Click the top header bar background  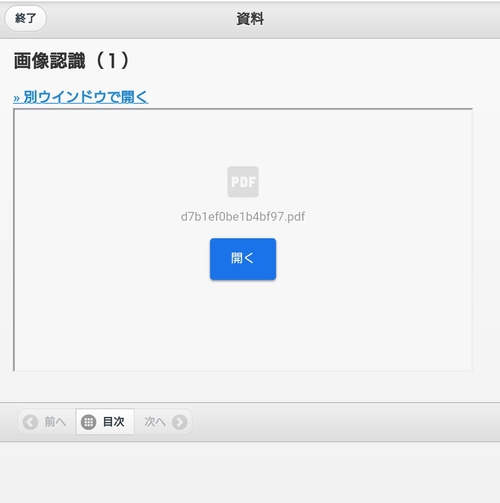click(x=367, y=19)
